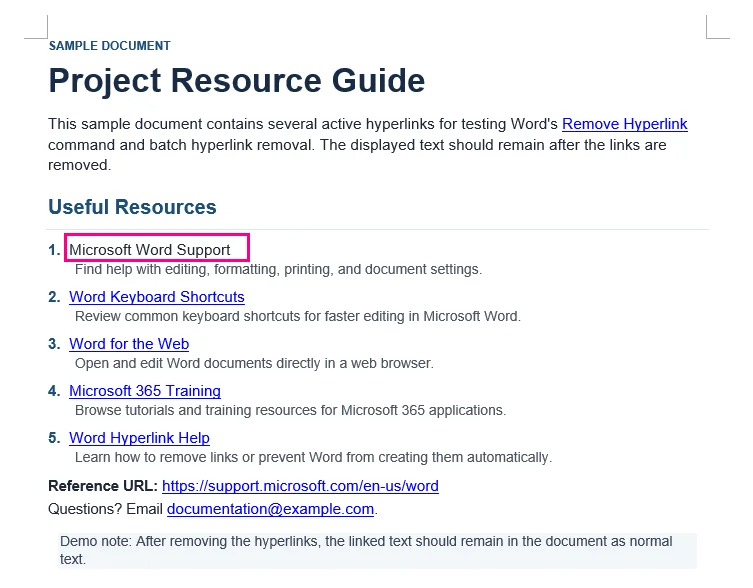Image resolution: width=753 pixels, height=588 pixels.
Task: Click the line 'Browse tutorials and training resources'
Action: tap(291, 410)
